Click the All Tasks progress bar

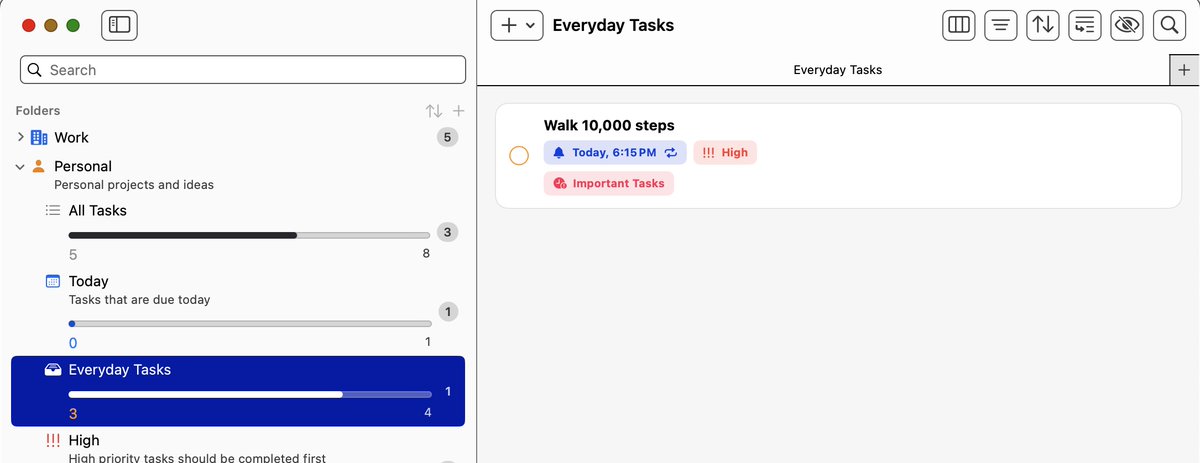click(x=250, y=235)
